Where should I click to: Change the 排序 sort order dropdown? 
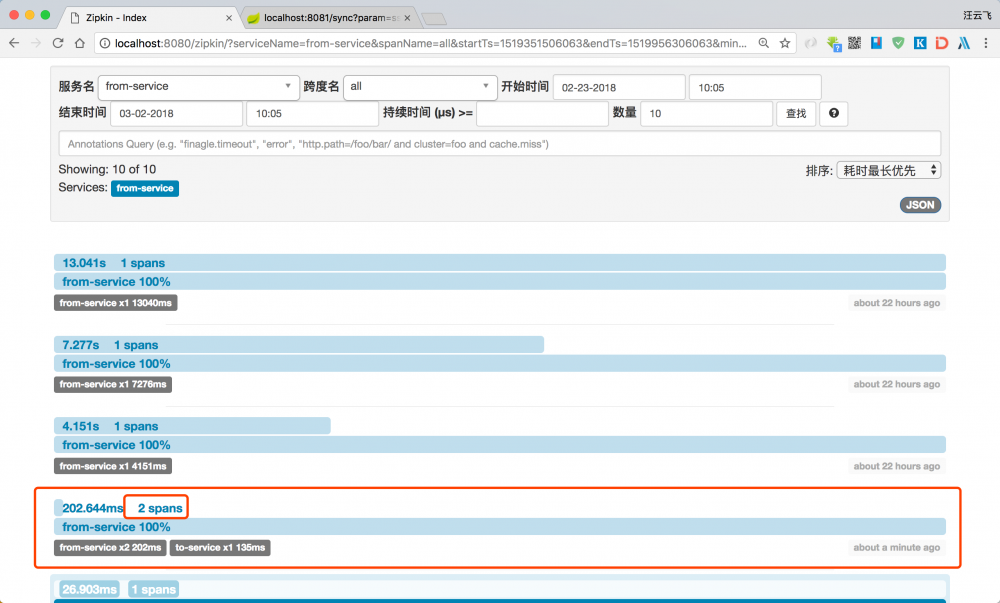click(888, 169)
